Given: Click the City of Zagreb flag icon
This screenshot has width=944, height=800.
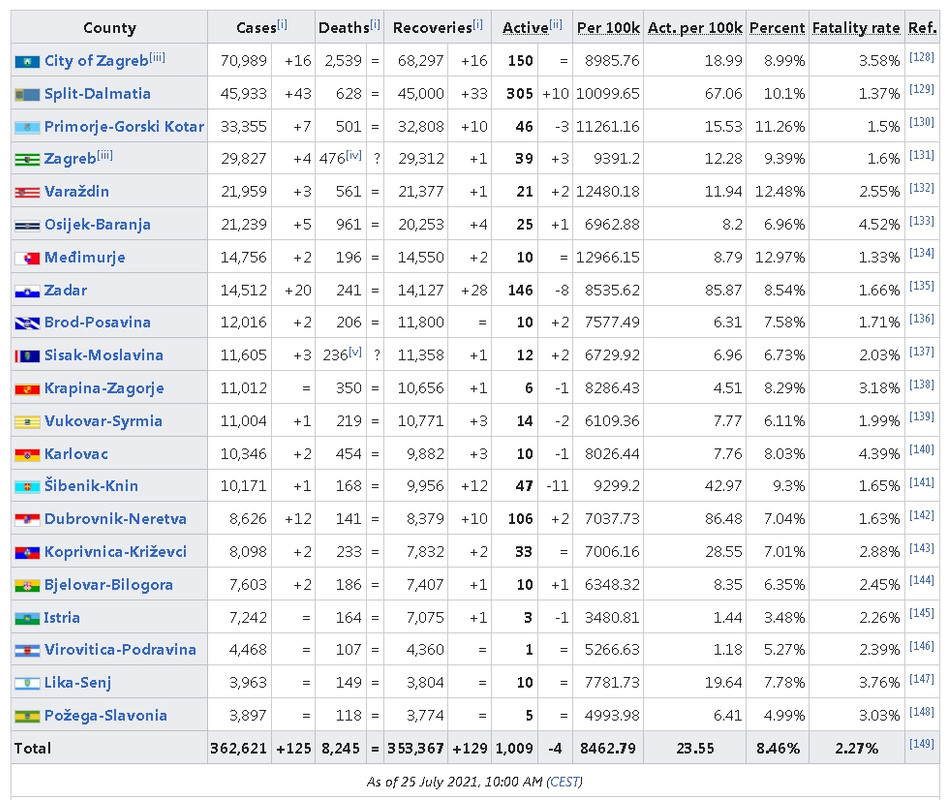Looking at the screenshot, I should click(x=27, y=61).
